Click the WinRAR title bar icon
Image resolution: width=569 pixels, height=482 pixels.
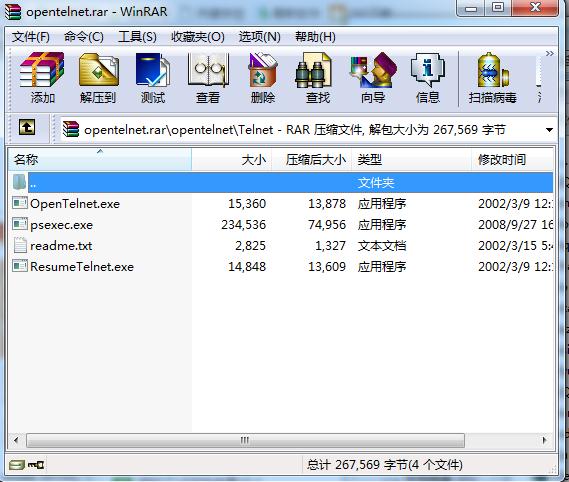point(13,11)
